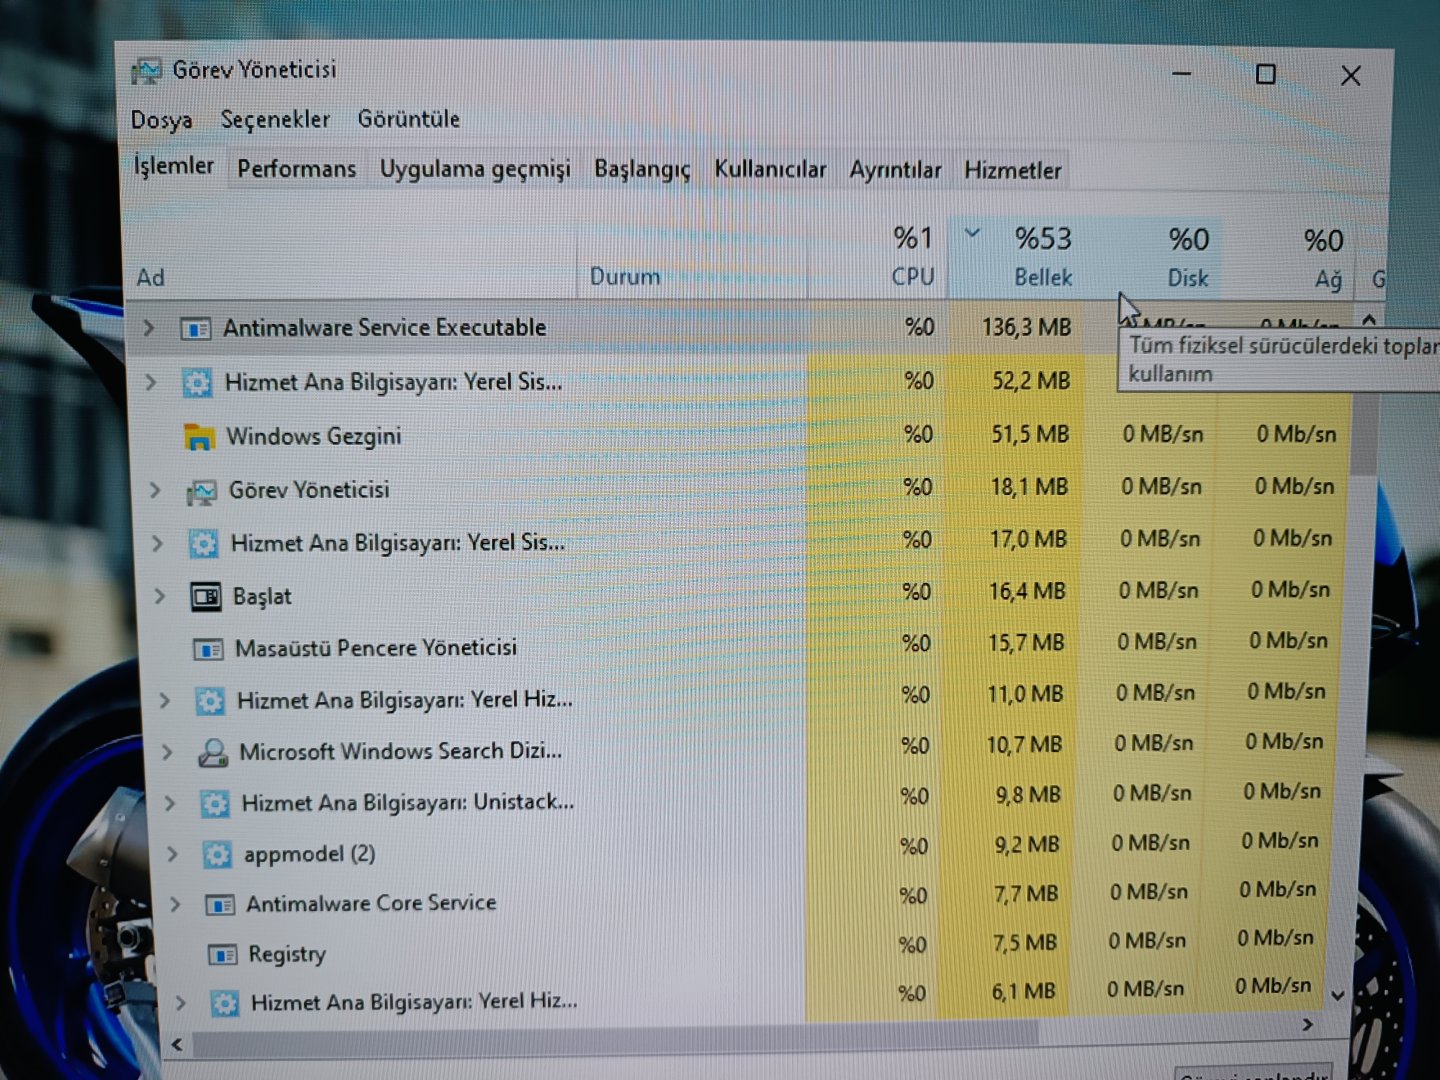Image resolution: width=1440 pixels, height=1080 pixels.
Task: Expand the Başlat process row
Action: (x=160, y=596)
